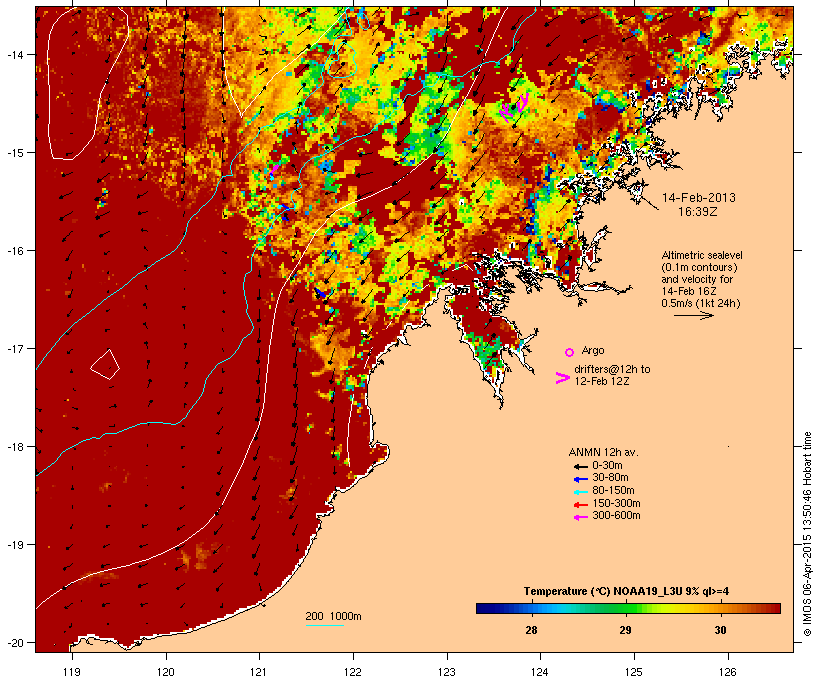The width and height of the screenshot is (820, 680).
Task: Click the longitude label 119
Action: tap(72, 672)
